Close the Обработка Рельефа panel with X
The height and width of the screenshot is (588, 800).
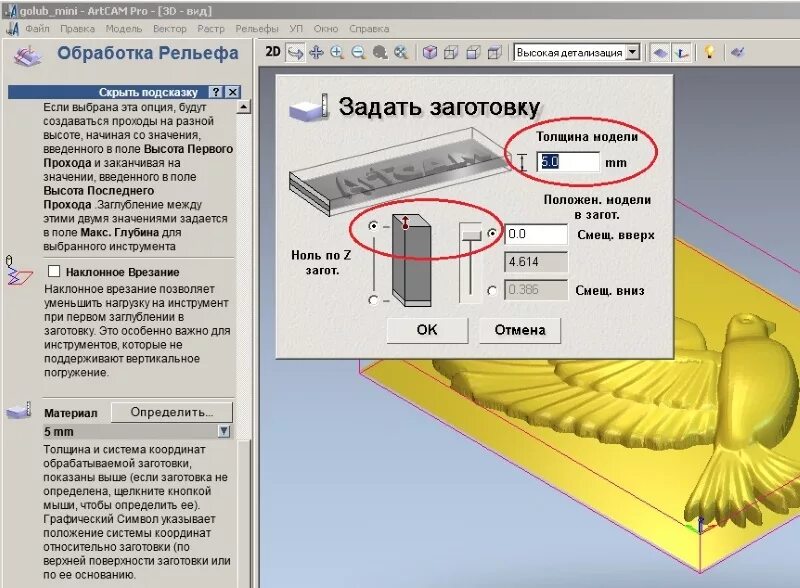233,92
